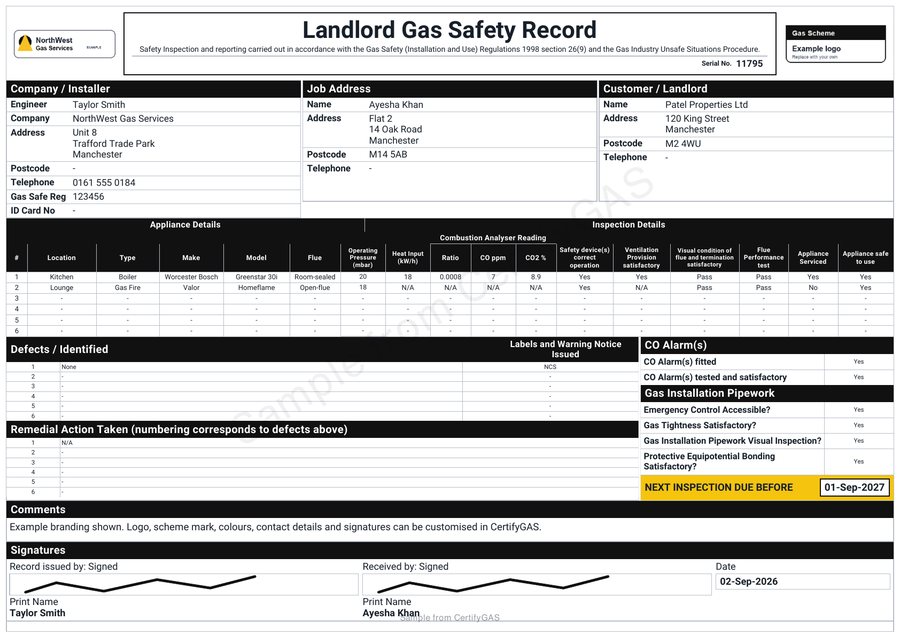The width and height of the screenshot is (900, 636).
Task: Click the Homeflame model cell
Action: click(x=257, y=288)
